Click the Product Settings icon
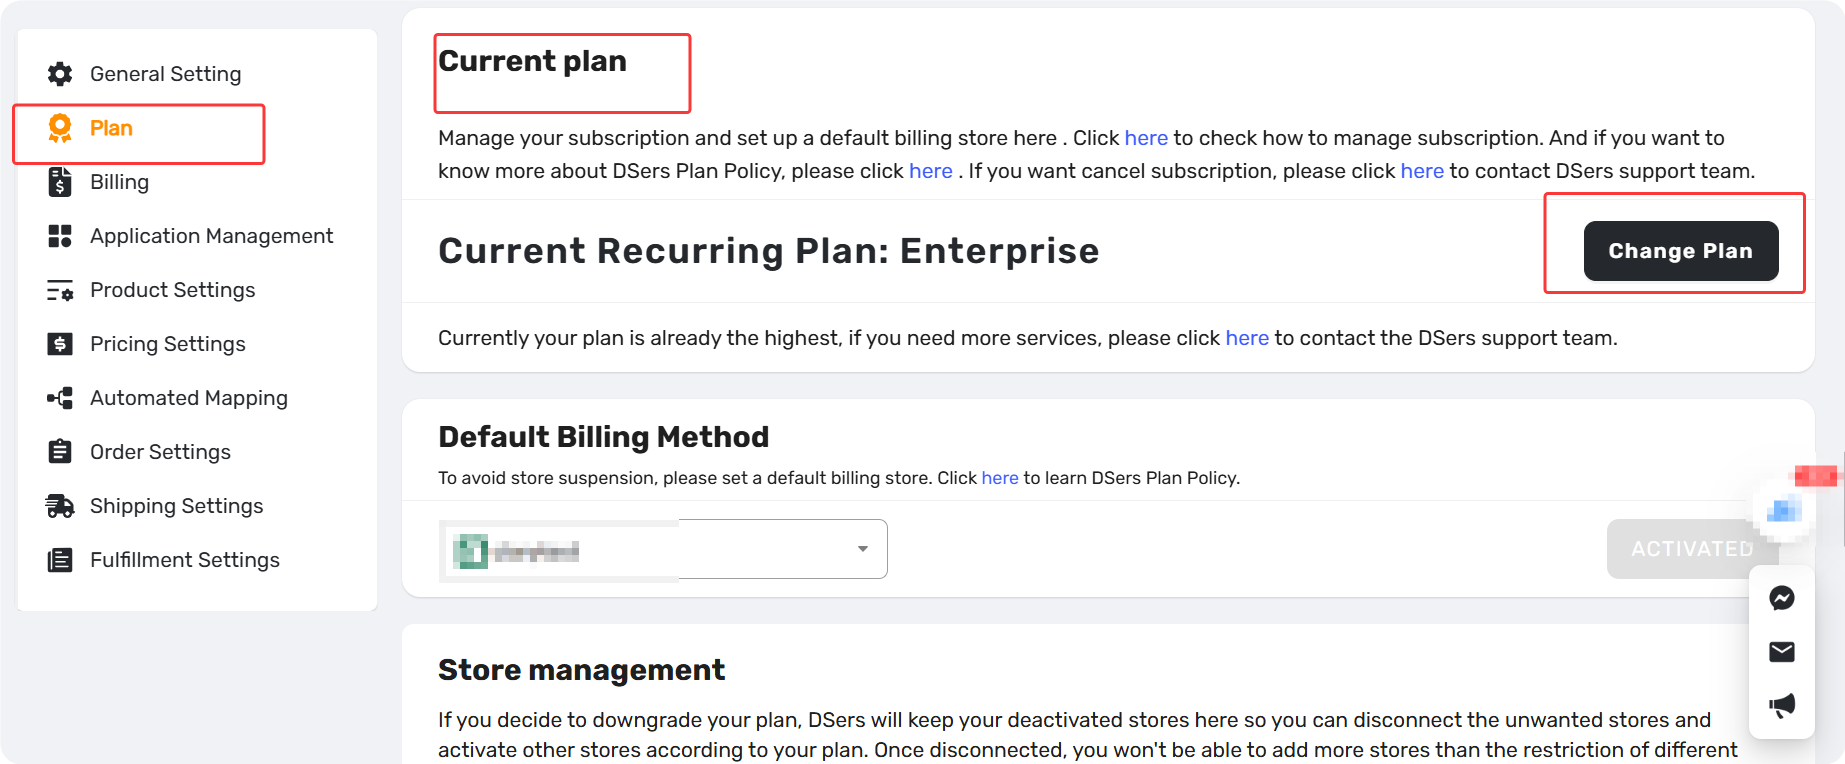This screenshot has height=764, width=1845. 60,290
